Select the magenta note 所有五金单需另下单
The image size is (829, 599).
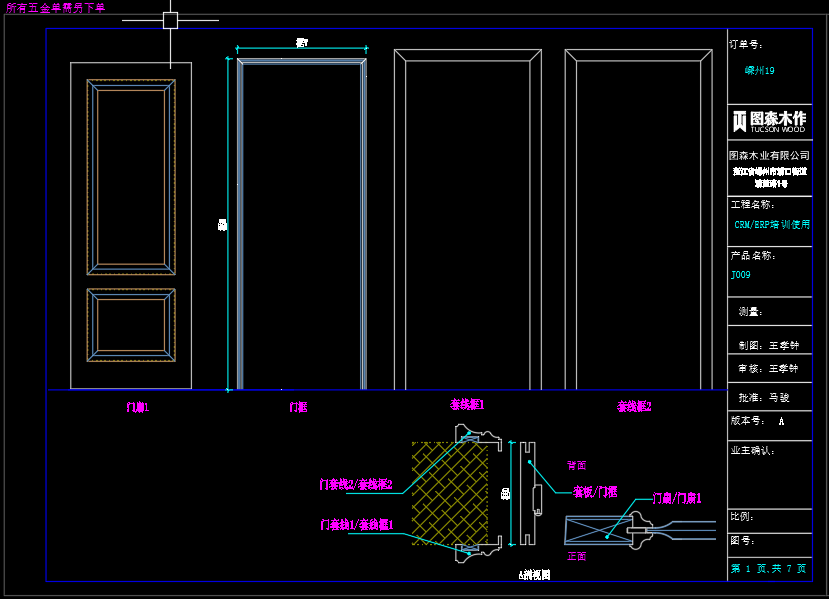point(55,7)
